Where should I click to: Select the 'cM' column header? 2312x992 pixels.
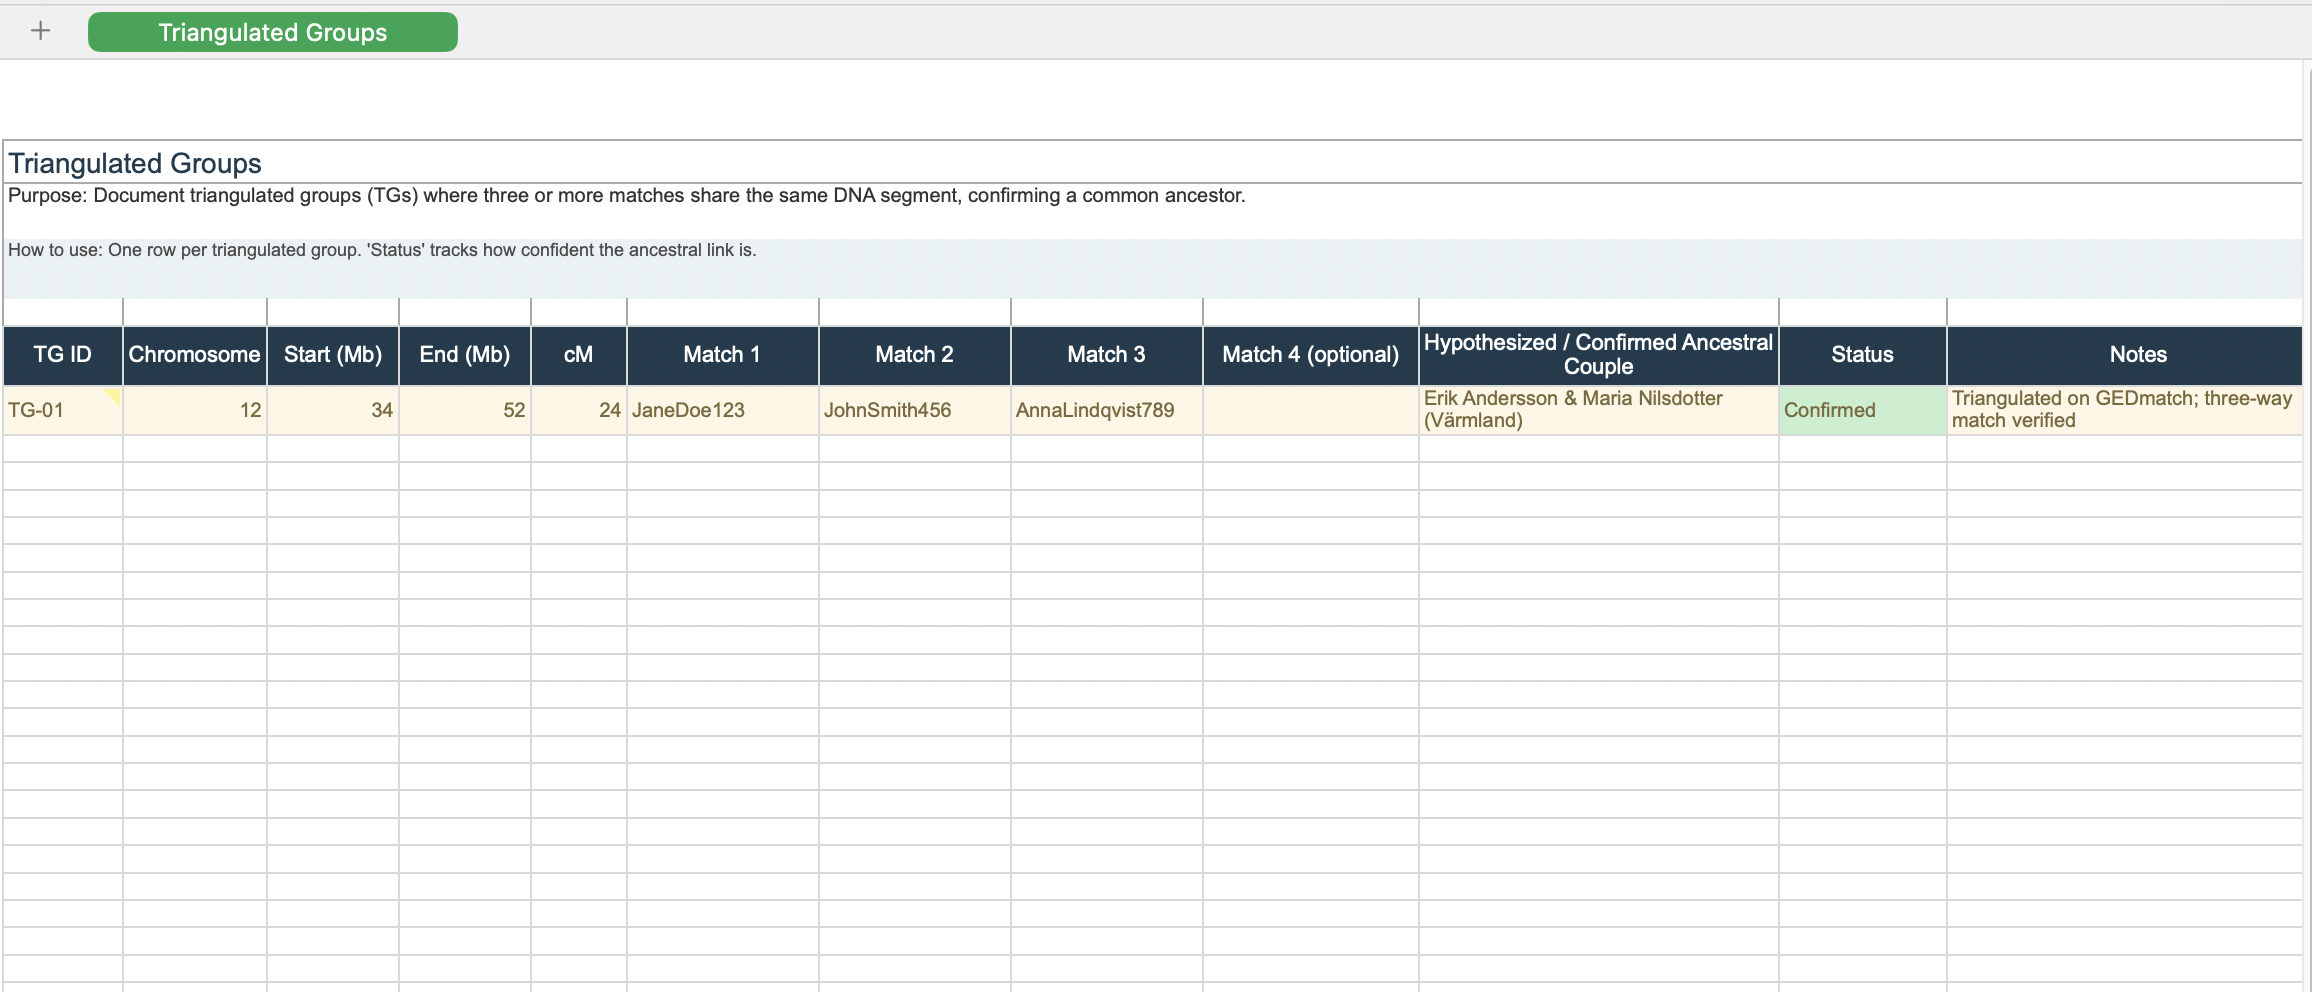click(579, 355)
